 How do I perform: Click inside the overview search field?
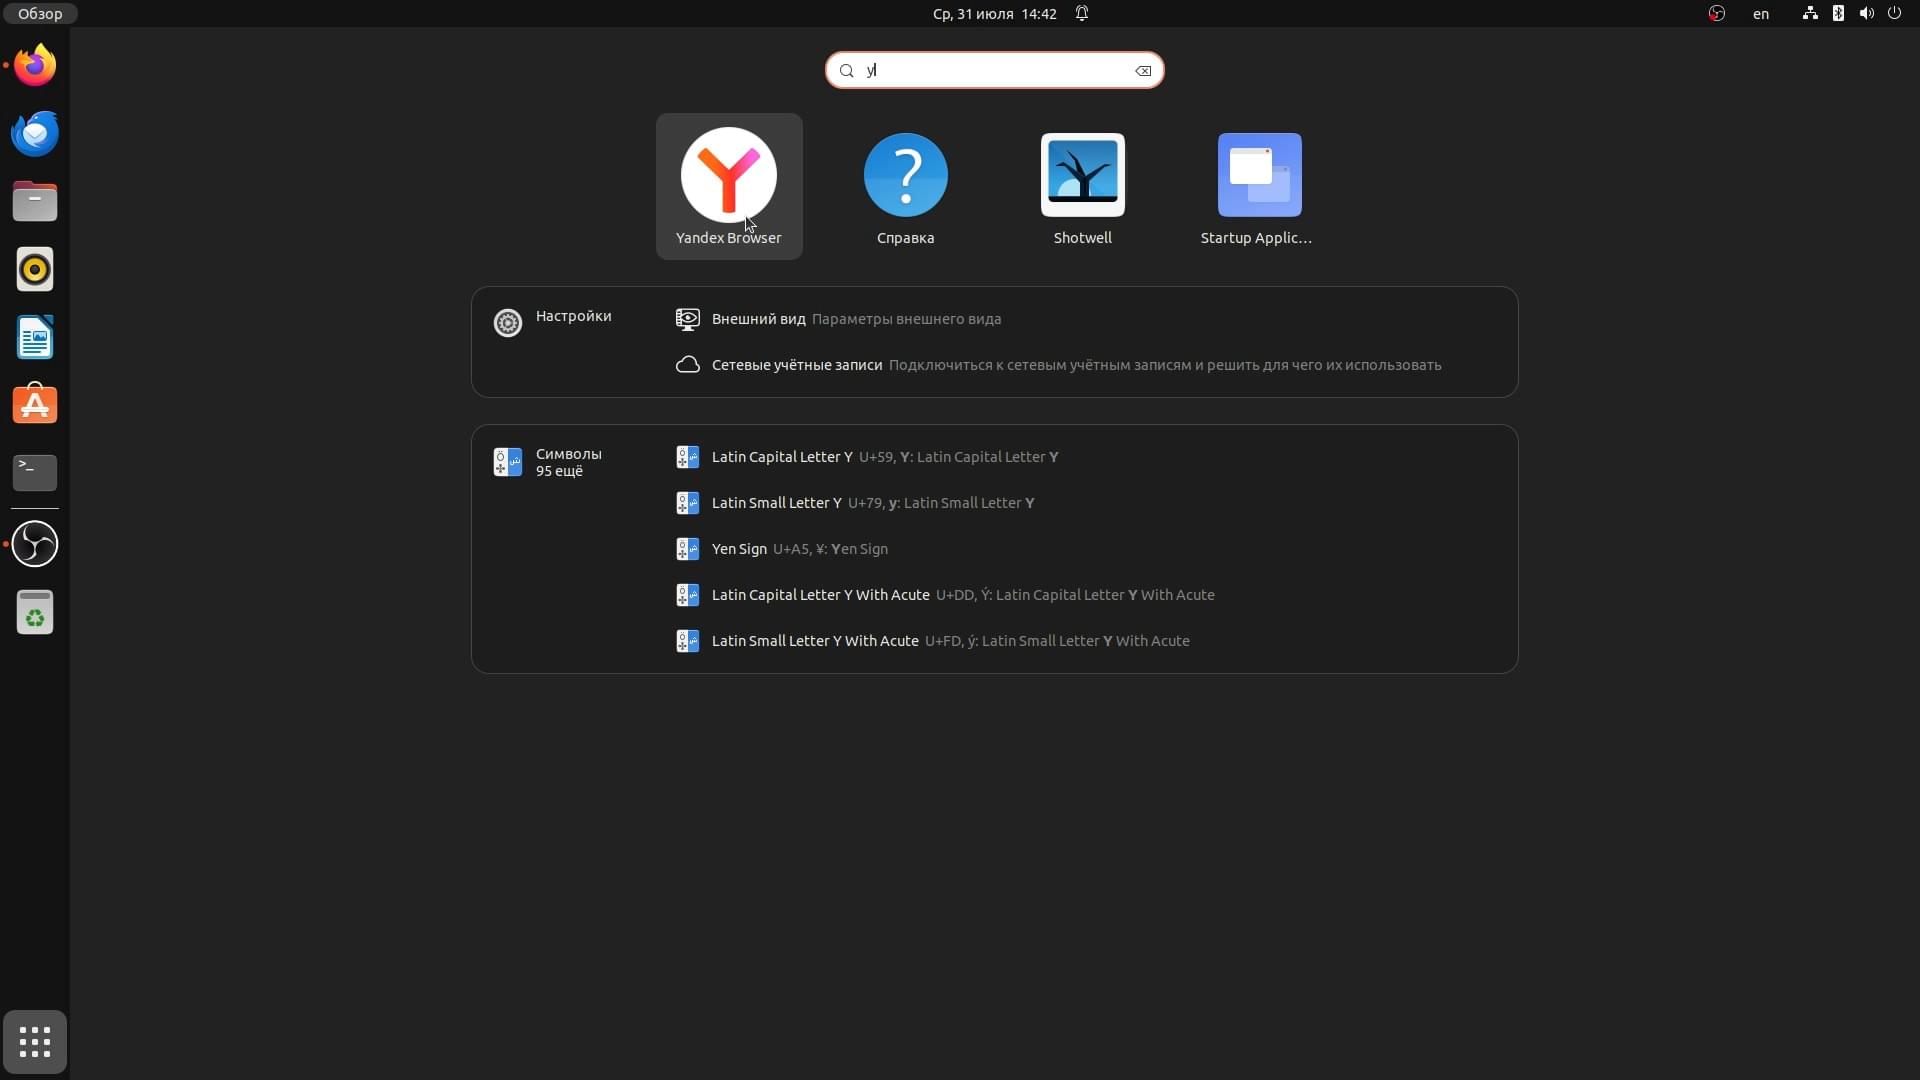click(x=994, y=70)
